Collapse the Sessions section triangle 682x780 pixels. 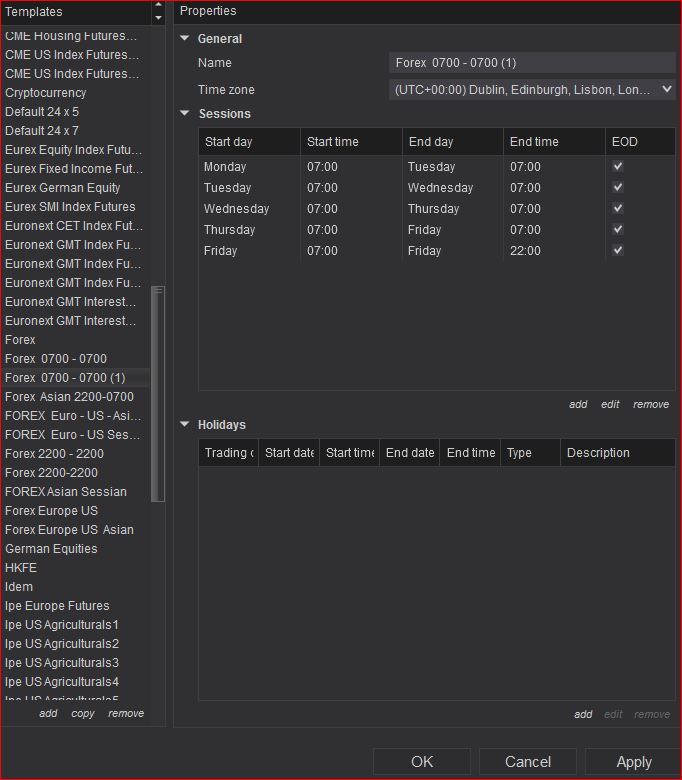pyautogui.click(x=185, y=113)
